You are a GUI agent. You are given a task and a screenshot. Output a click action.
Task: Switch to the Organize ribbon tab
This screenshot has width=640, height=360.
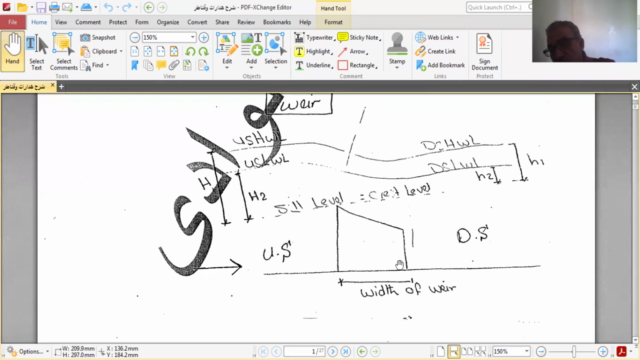(x=168, y=22)
